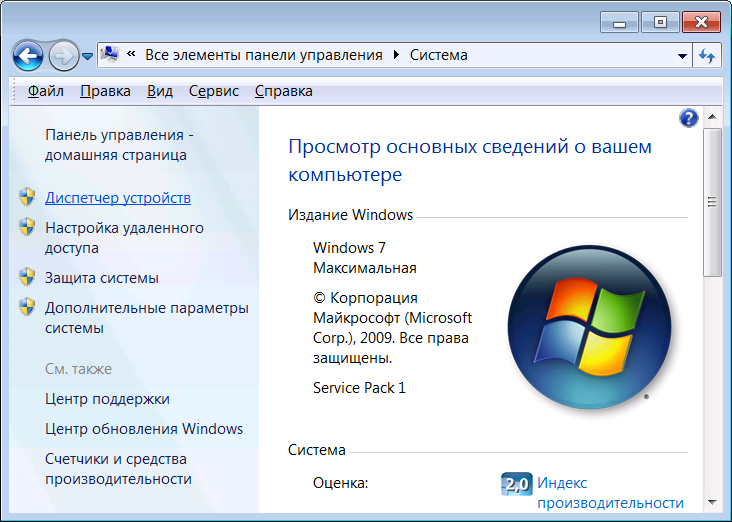Click the Windows 7 logo image
The width and height of the screenshot is (732, 522).
(x=589, y=327)
